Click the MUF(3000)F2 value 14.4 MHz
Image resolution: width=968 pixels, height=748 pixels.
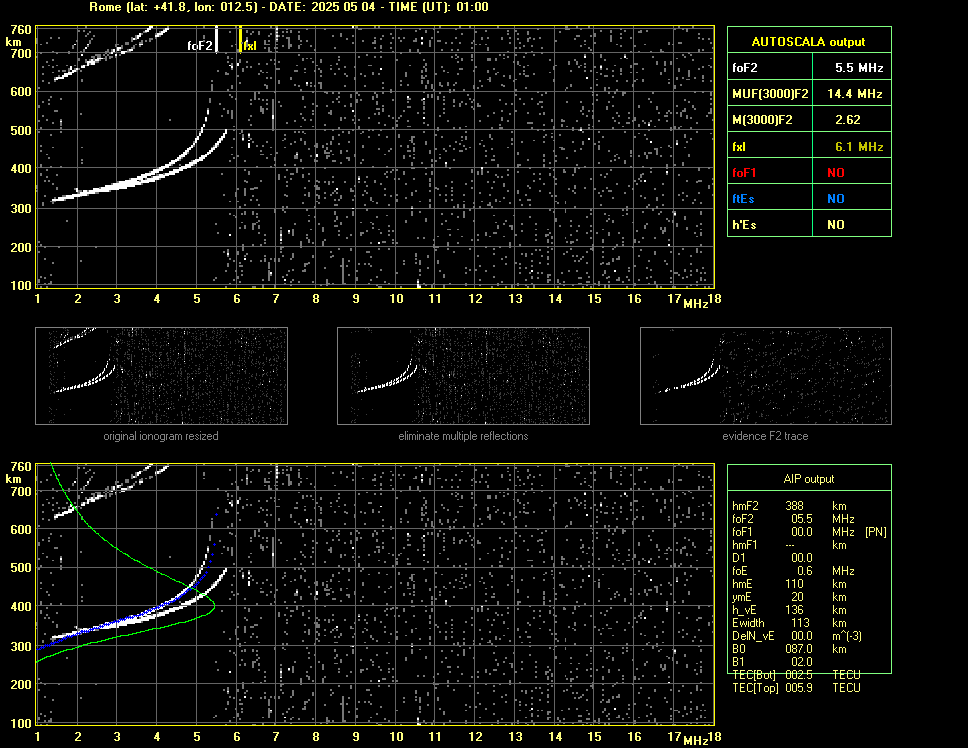[855, 94]
